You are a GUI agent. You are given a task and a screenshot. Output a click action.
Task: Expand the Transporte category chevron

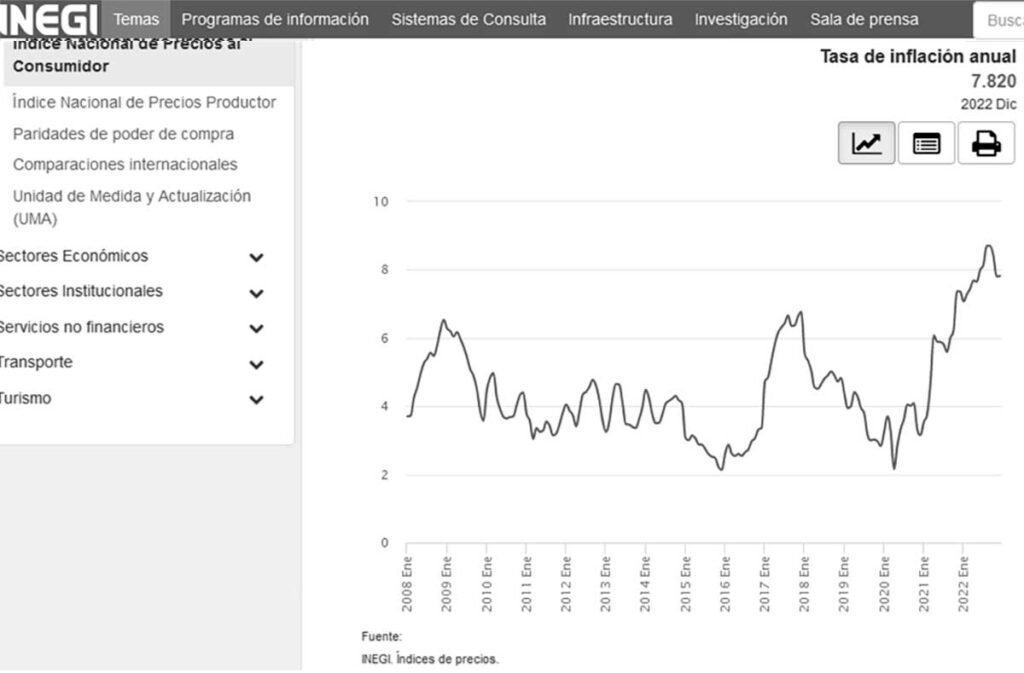[x=256, y=363]
